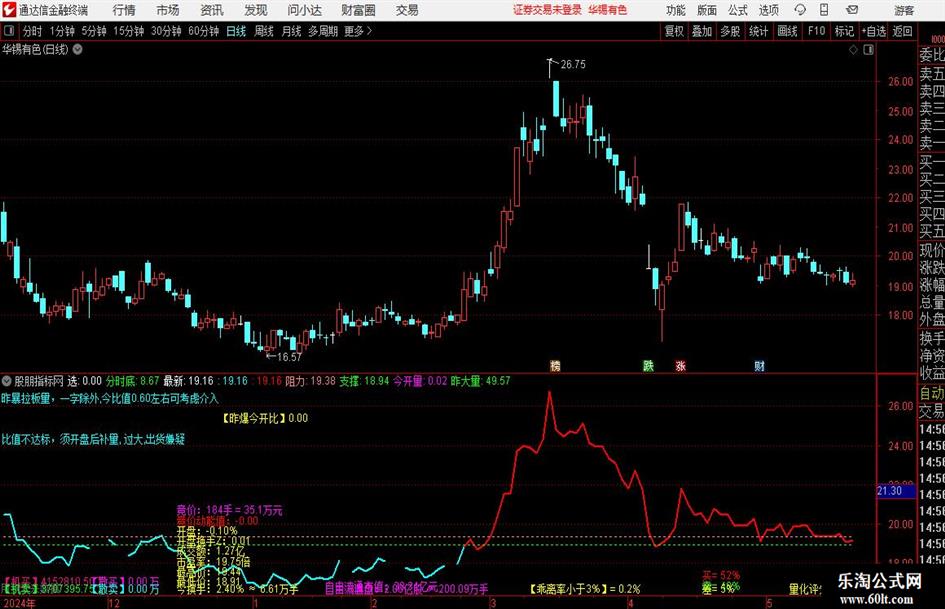Click the 华锡有色 link in title bar

[608, 10]
